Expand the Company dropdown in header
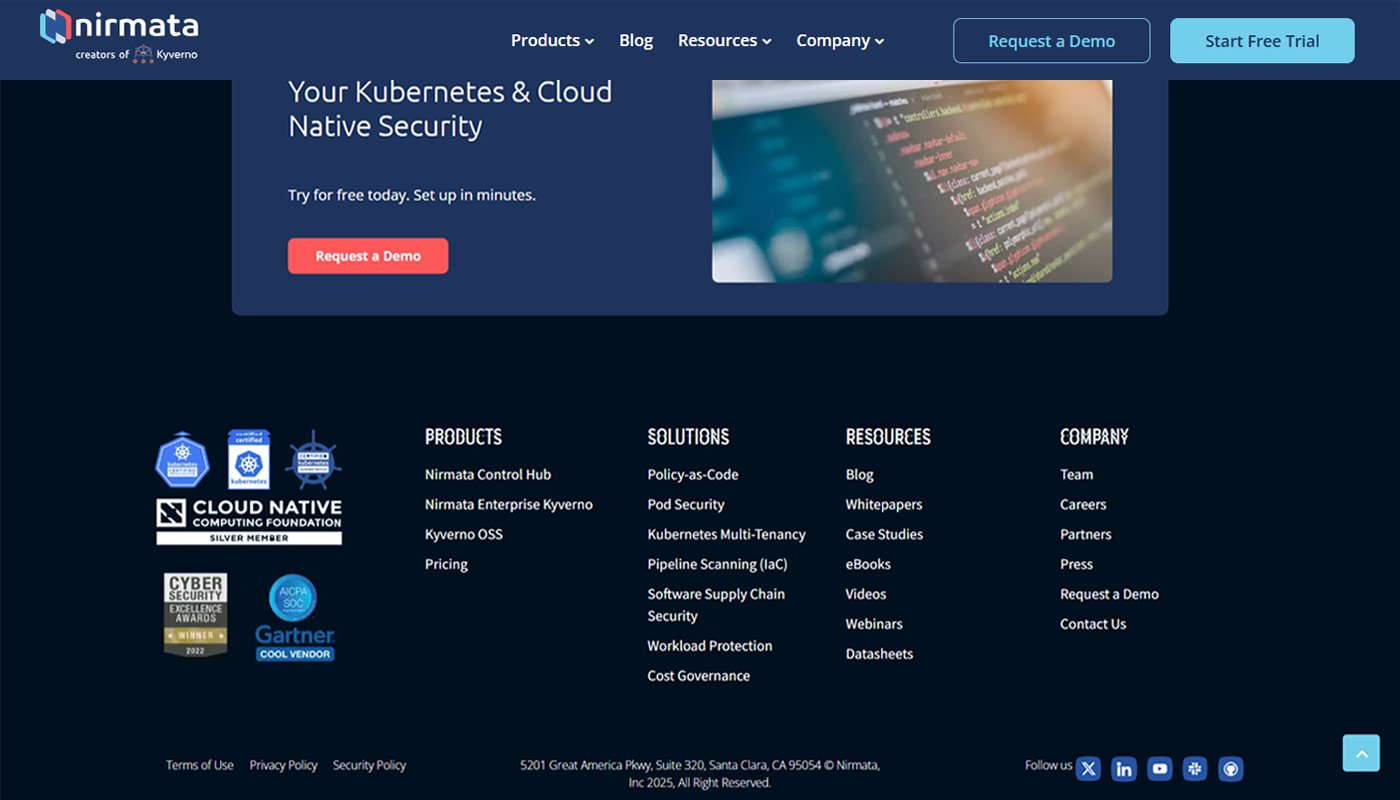The height and width of the screenshot is (800, 1400). pos(840,41)
